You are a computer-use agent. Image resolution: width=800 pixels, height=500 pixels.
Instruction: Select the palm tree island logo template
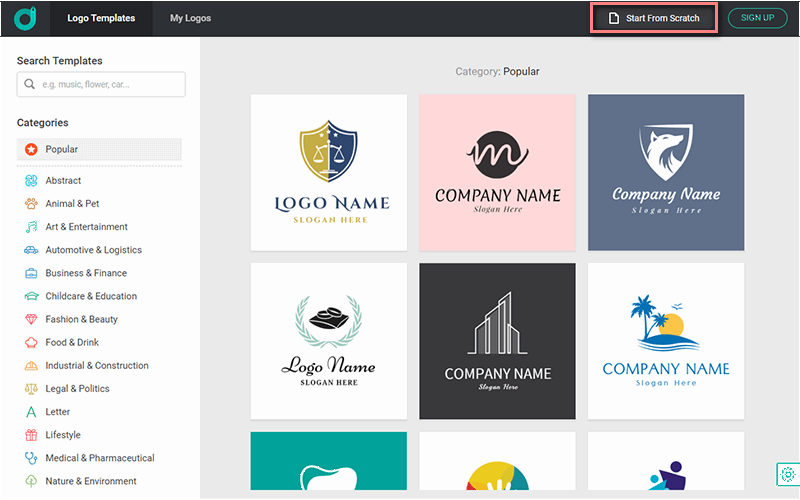(x=666, y=341)
